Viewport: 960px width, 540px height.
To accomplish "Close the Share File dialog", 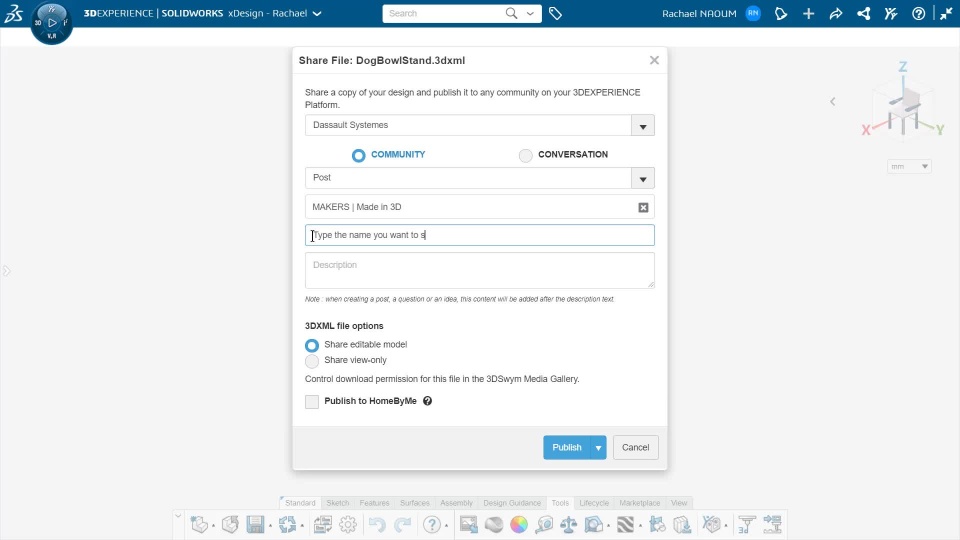I will tap(654, 60).
